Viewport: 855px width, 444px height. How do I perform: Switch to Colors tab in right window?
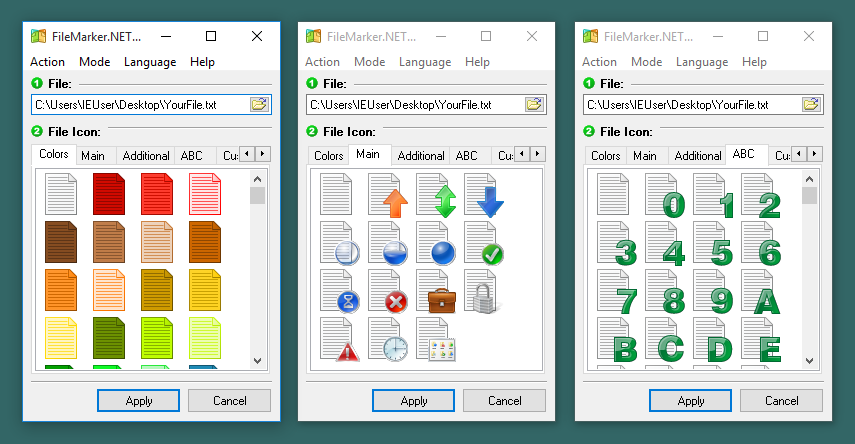(x=606, y=156)
